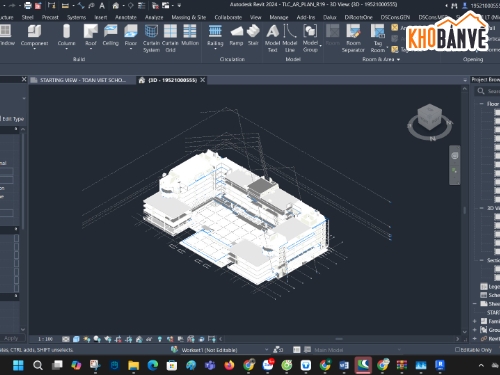Select the Curtain Grid tool
500x375 pixels.
(170, 38)
